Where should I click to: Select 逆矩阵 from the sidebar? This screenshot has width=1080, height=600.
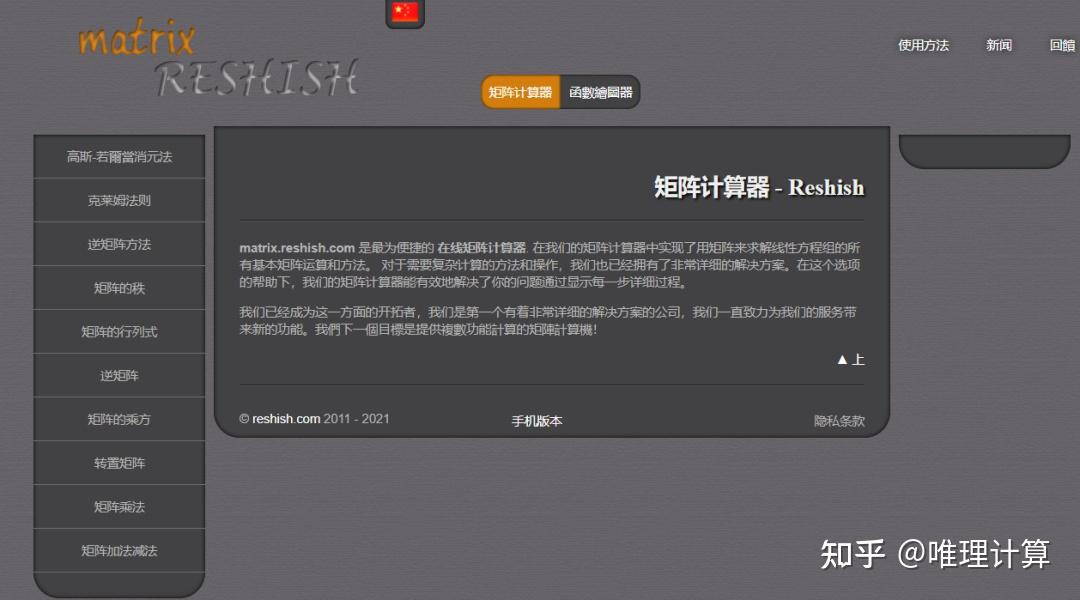pos(118,375)
